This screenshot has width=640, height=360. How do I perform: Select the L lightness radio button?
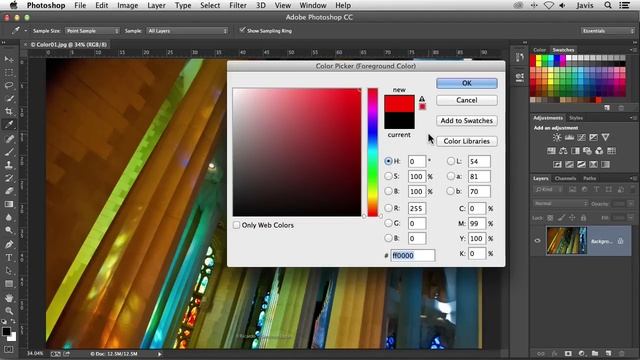(x=450, y=161)
